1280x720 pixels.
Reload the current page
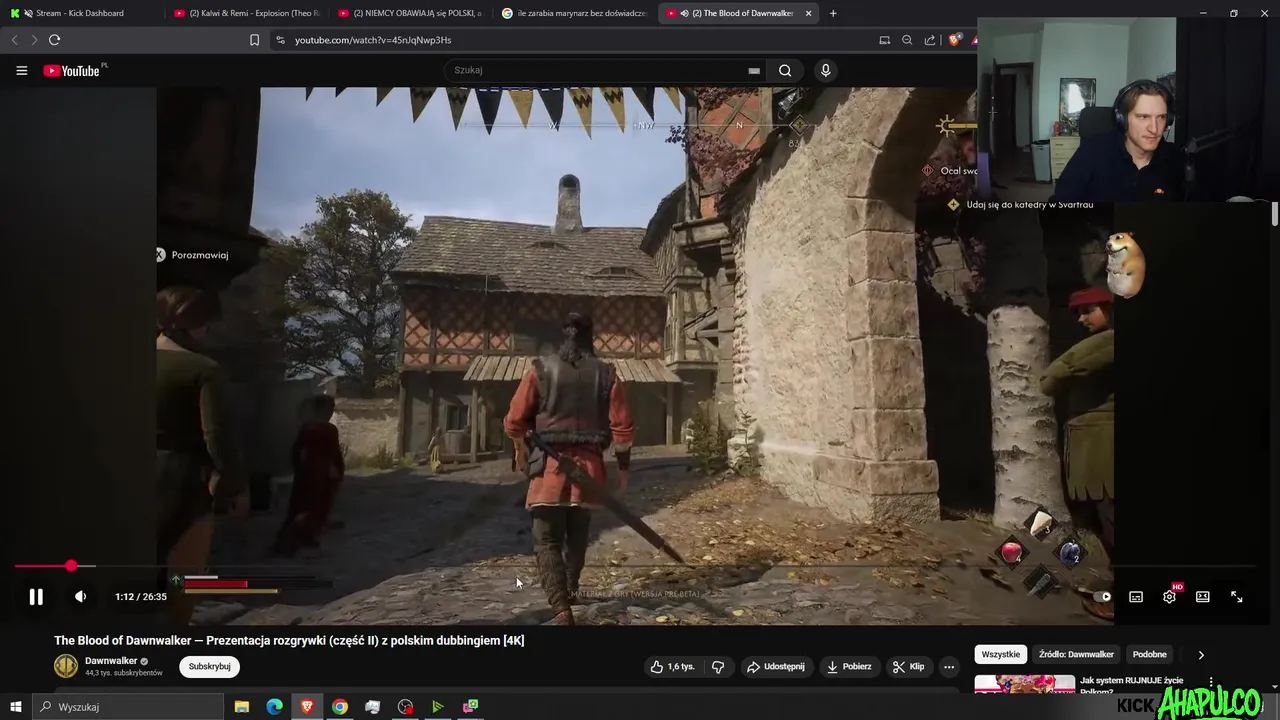pos(55,40)
